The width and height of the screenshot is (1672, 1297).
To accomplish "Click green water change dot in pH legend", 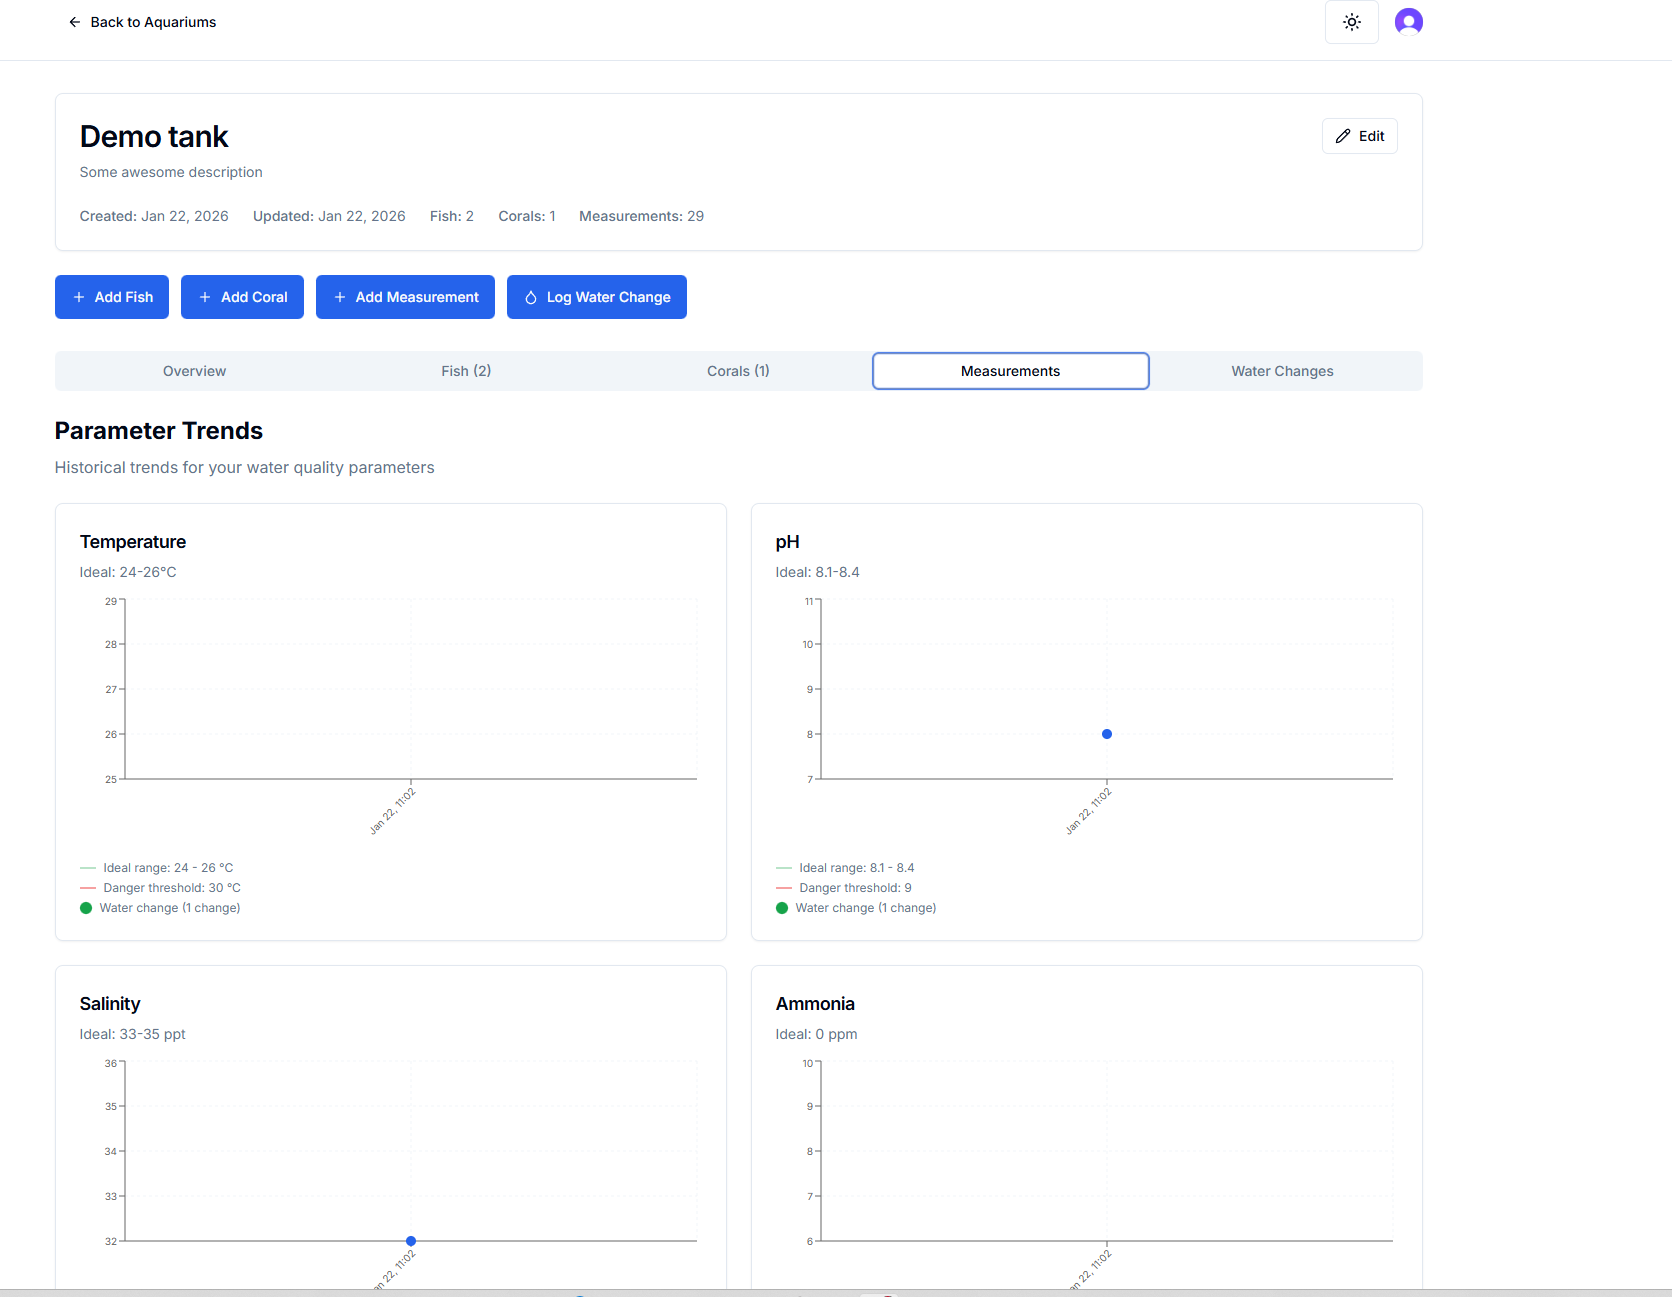I will pos(782,908).
